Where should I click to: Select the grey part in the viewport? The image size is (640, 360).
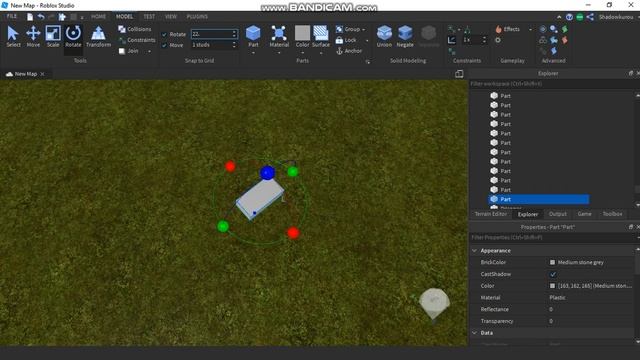point(259,198)
